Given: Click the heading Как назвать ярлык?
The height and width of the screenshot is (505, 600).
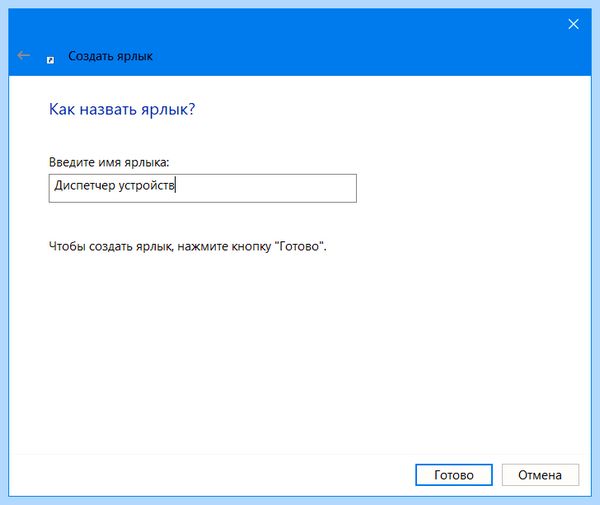Looking at the screenshot, I should [122, 109].
